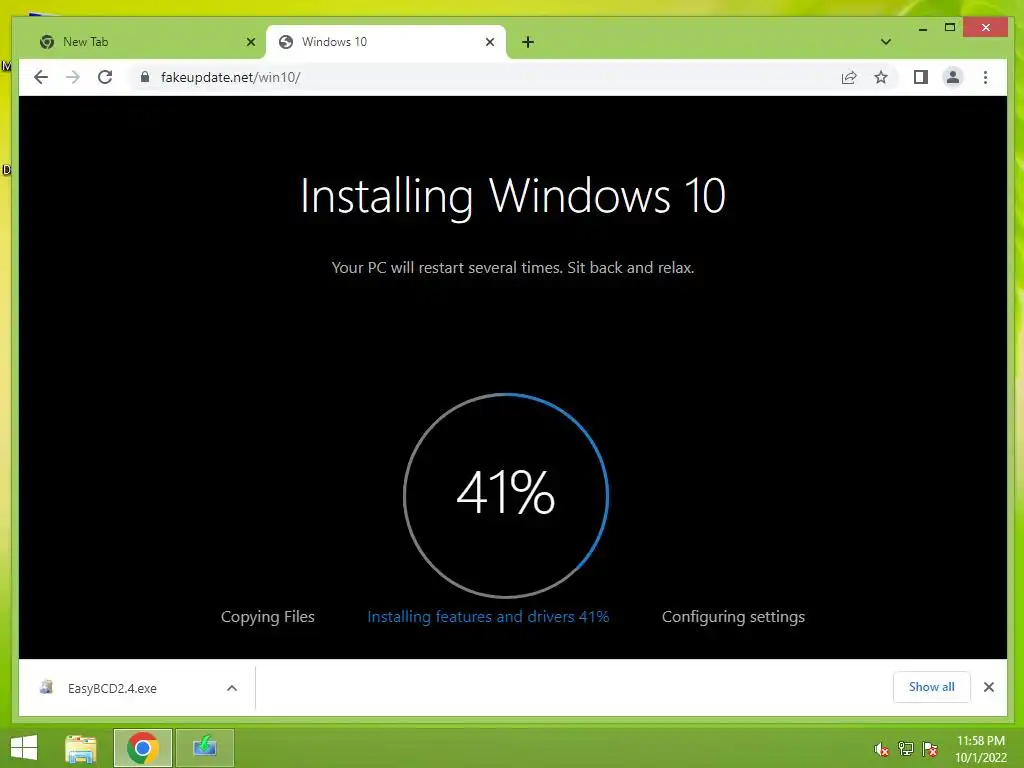
Task: Open the Windows Start button
Action: pyautogui.click(x=24, y=748)
